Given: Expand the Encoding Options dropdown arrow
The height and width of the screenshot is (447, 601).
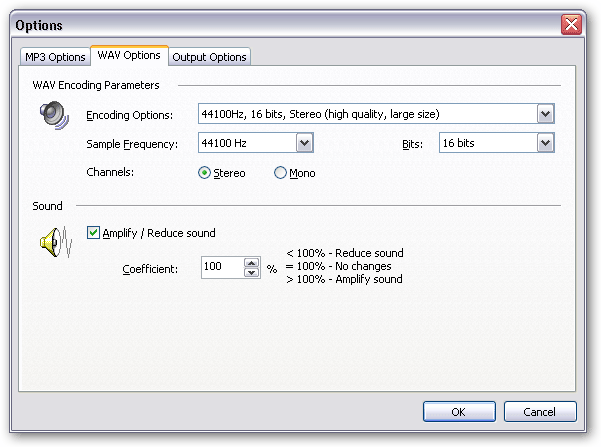Looking at the screenshot, I should [545, 114].
